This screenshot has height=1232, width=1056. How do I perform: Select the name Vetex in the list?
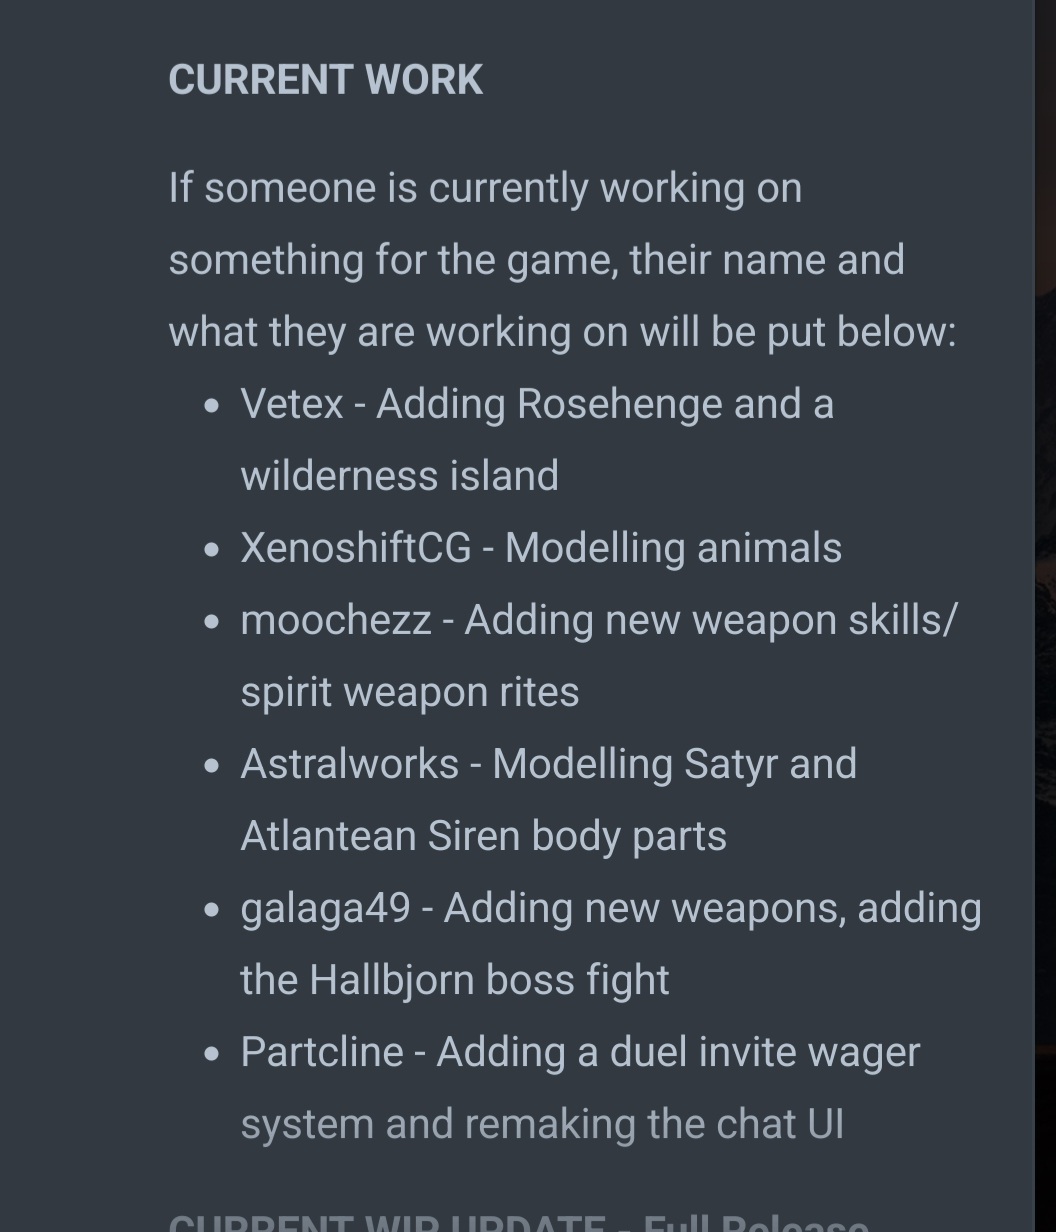pyautogui.click(x=292, y=404)
